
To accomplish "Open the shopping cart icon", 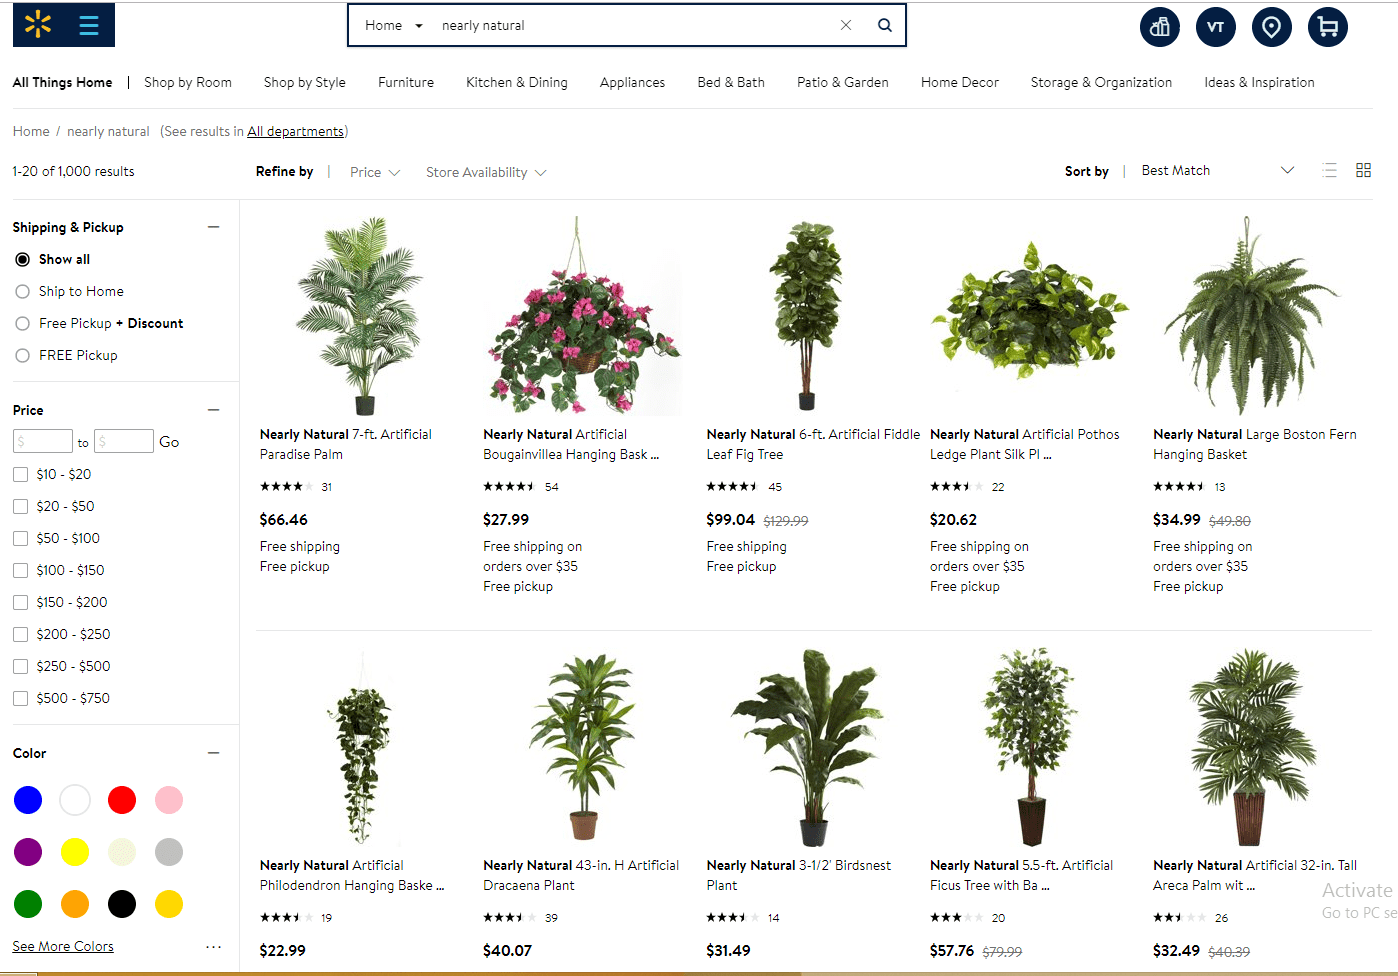I will click(x=1328, y=27).
